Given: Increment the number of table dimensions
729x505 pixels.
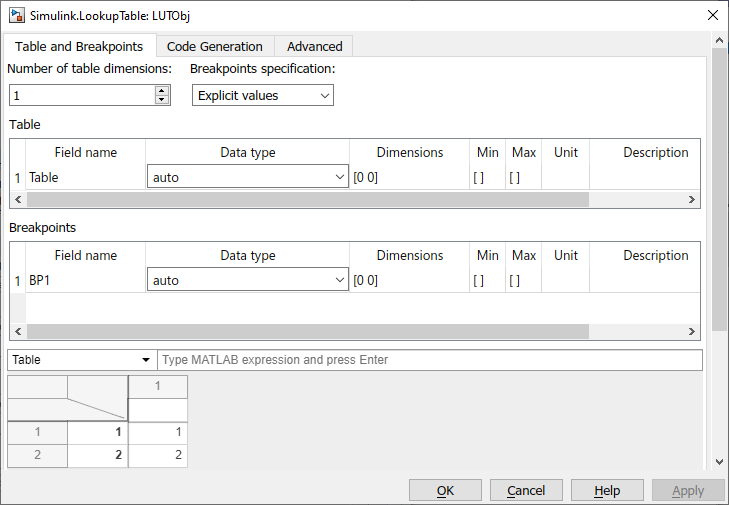Looking at the screenshot, I should tap(162, 90).
